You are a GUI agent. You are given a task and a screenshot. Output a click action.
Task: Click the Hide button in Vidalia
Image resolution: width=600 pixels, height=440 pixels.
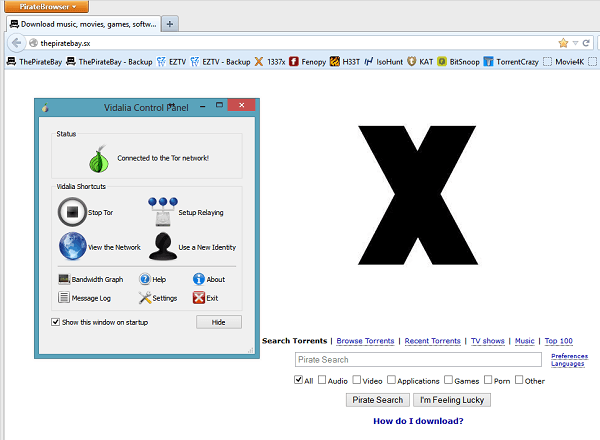click(x=219, y=322)
